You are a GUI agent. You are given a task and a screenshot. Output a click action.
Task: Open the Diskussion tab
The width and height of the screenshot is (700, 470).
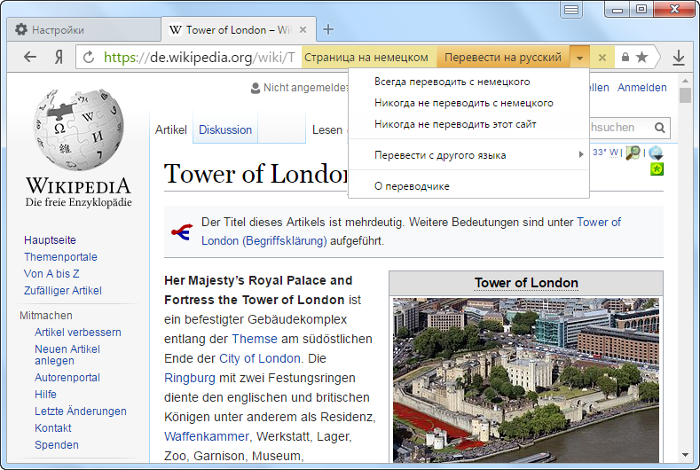[225, 130]
